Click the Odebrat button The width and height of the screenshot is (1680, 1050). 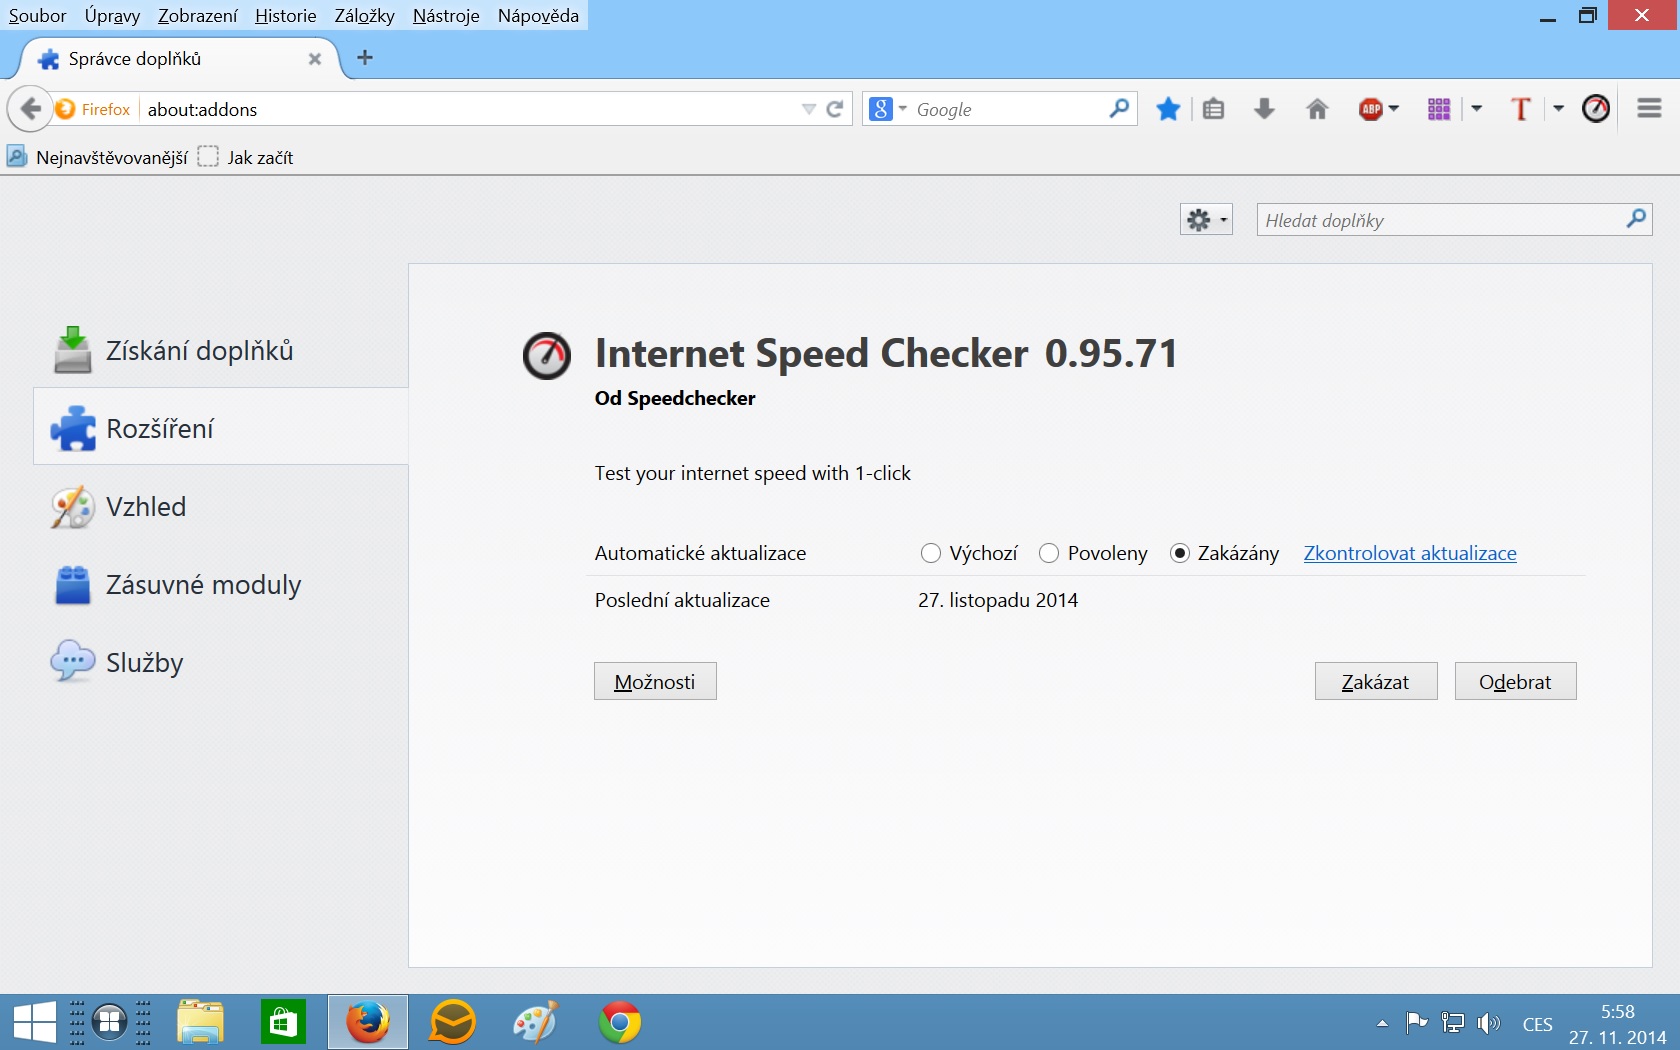(1515, 681)
